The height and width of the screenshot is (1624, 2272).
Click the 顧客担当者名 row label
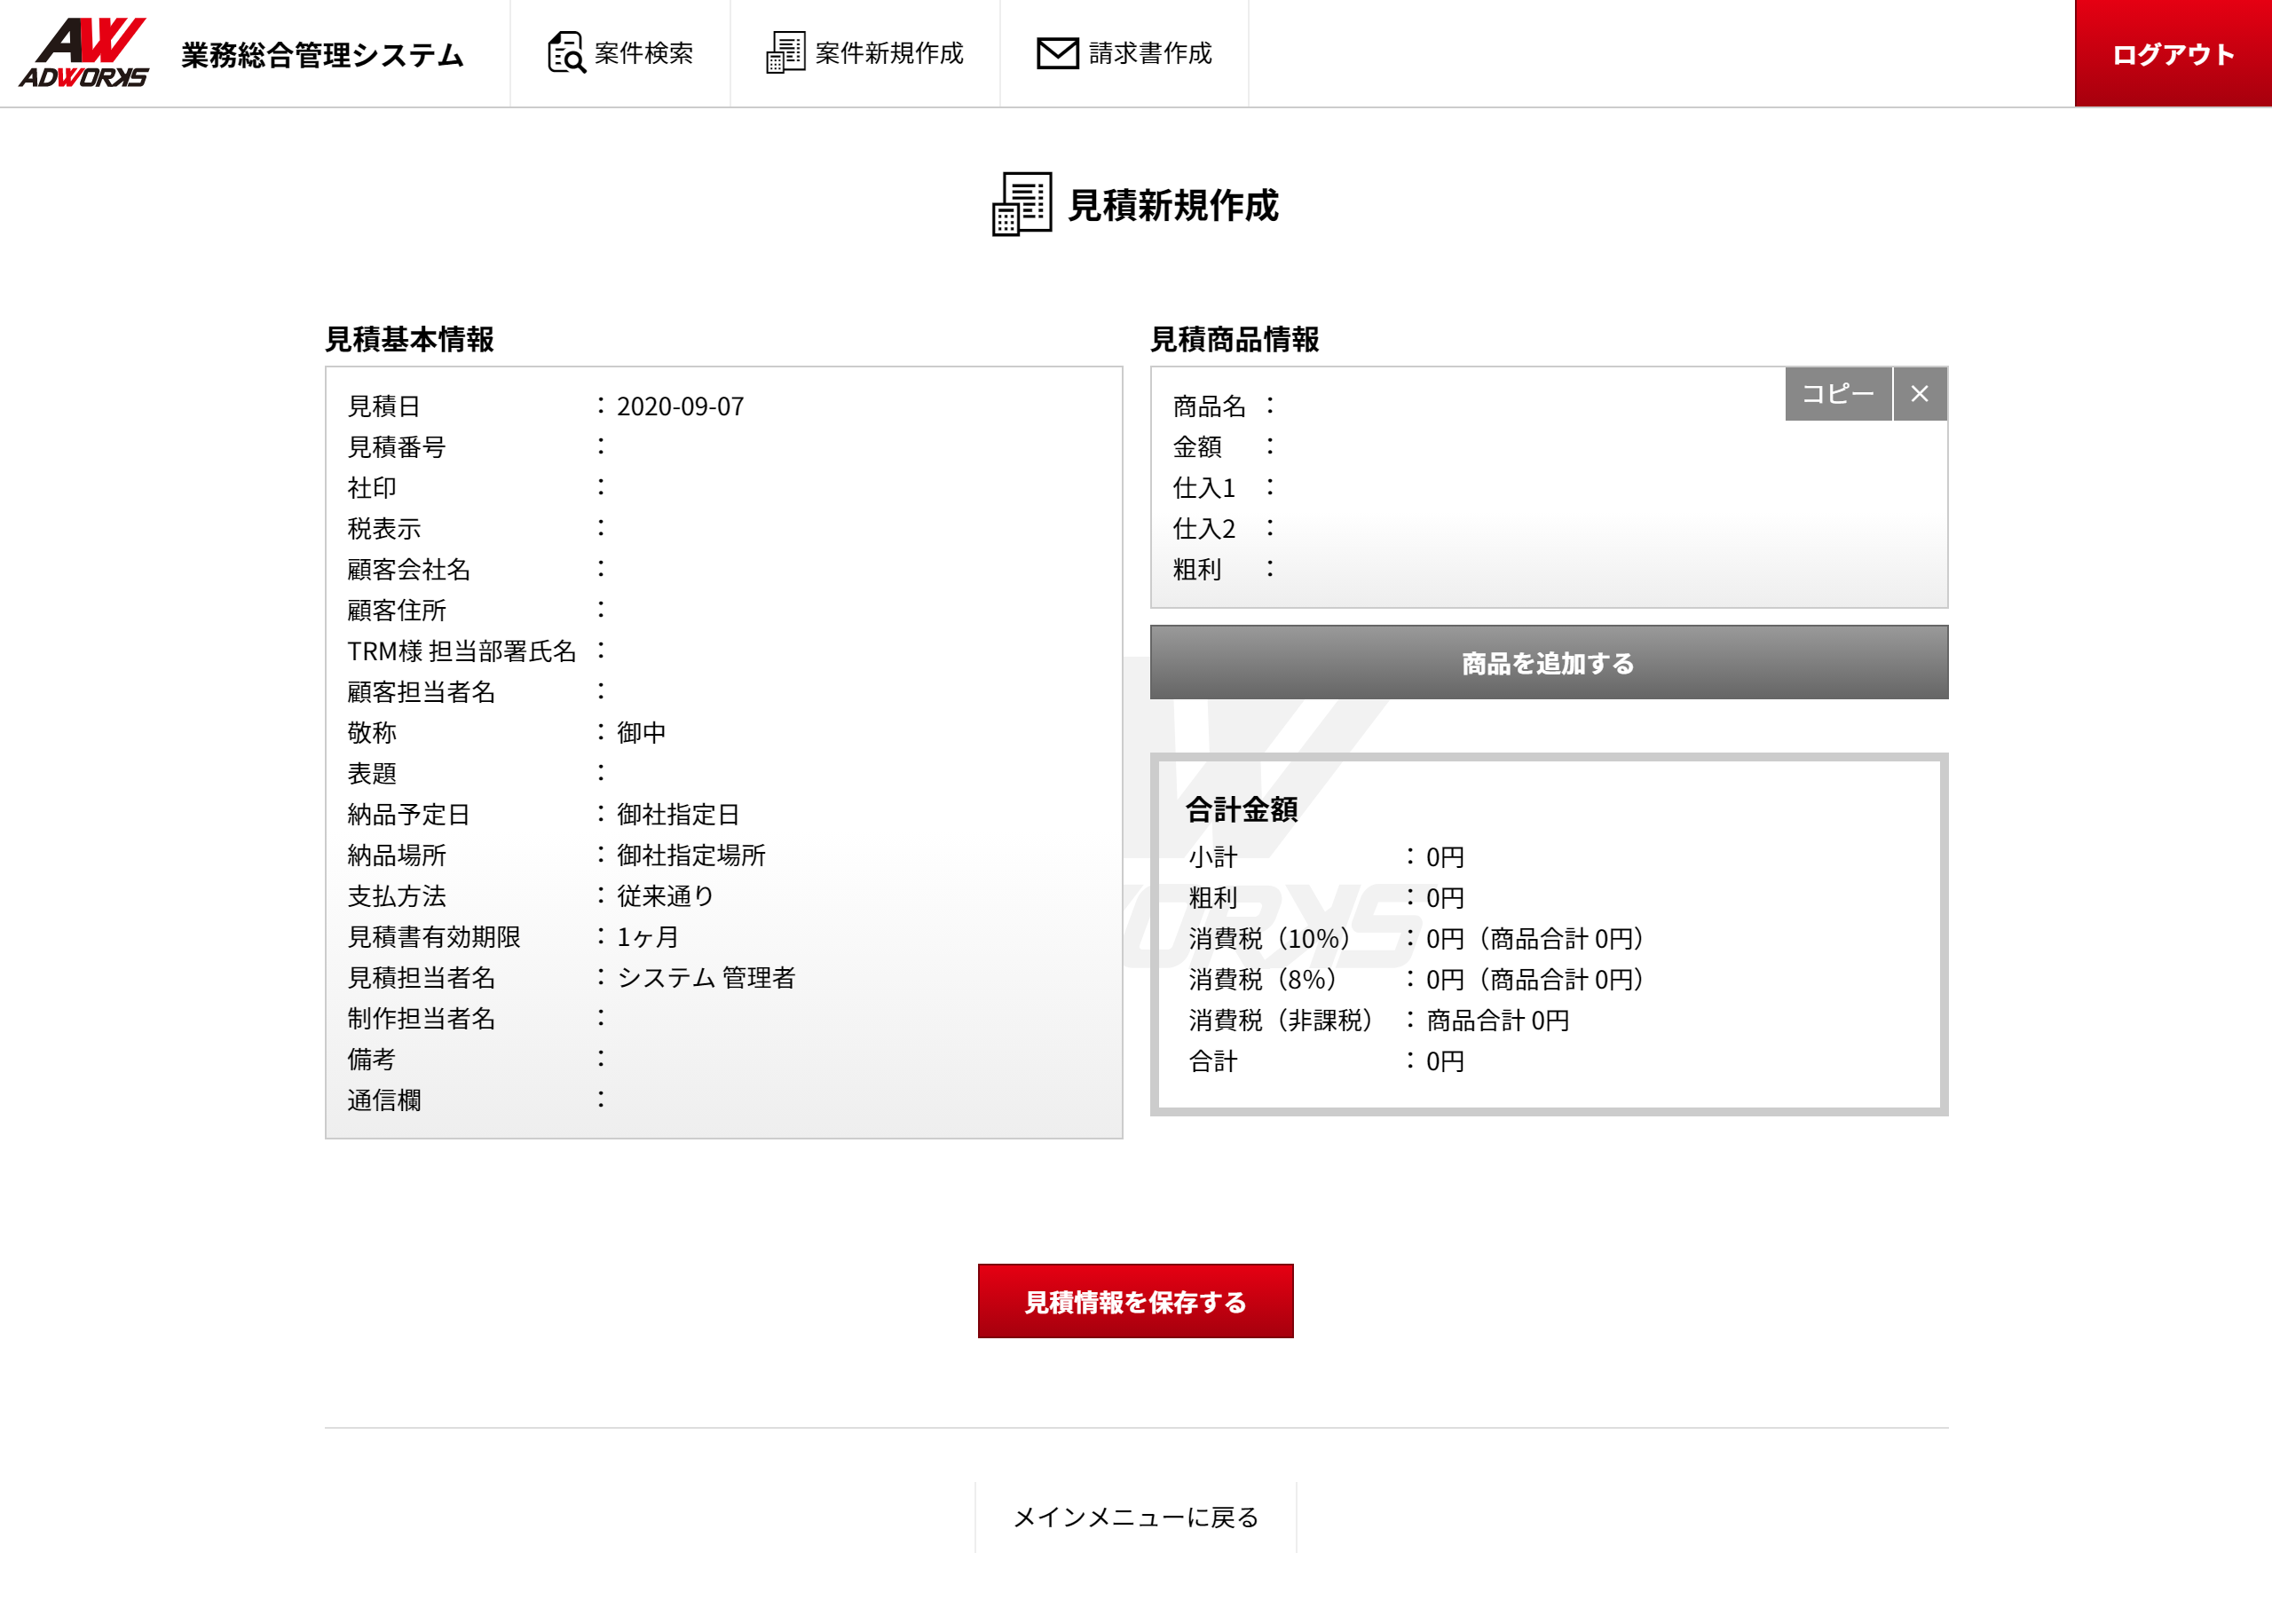point(421,692)
